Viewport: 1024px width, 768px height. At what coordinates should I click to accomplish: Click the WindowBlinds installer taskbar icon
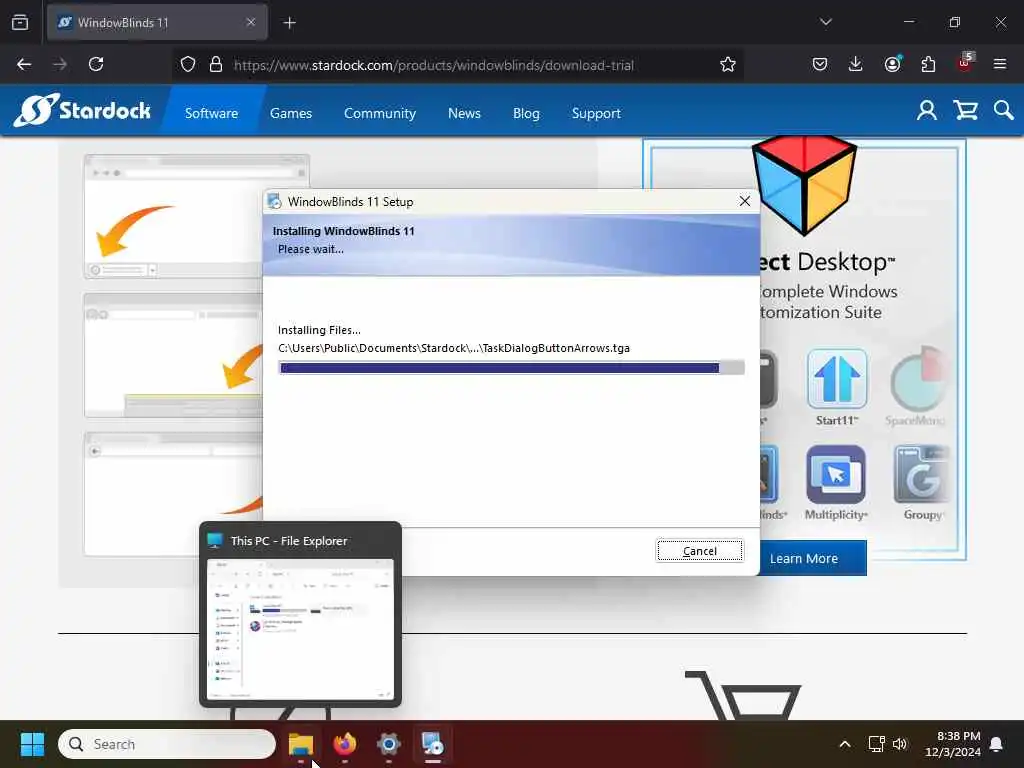(x=432, y=744)
